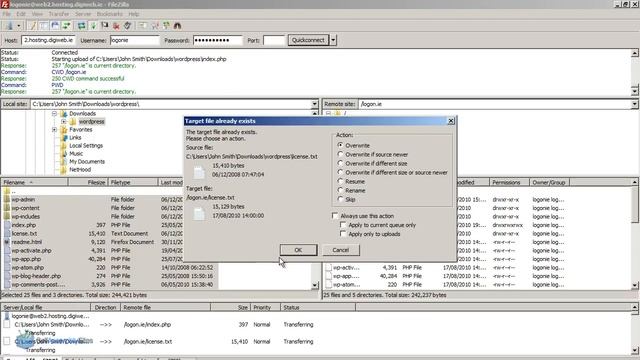Toggle the remote directory tree icon
Screen dimensions: 640x360
coord(55,26)
